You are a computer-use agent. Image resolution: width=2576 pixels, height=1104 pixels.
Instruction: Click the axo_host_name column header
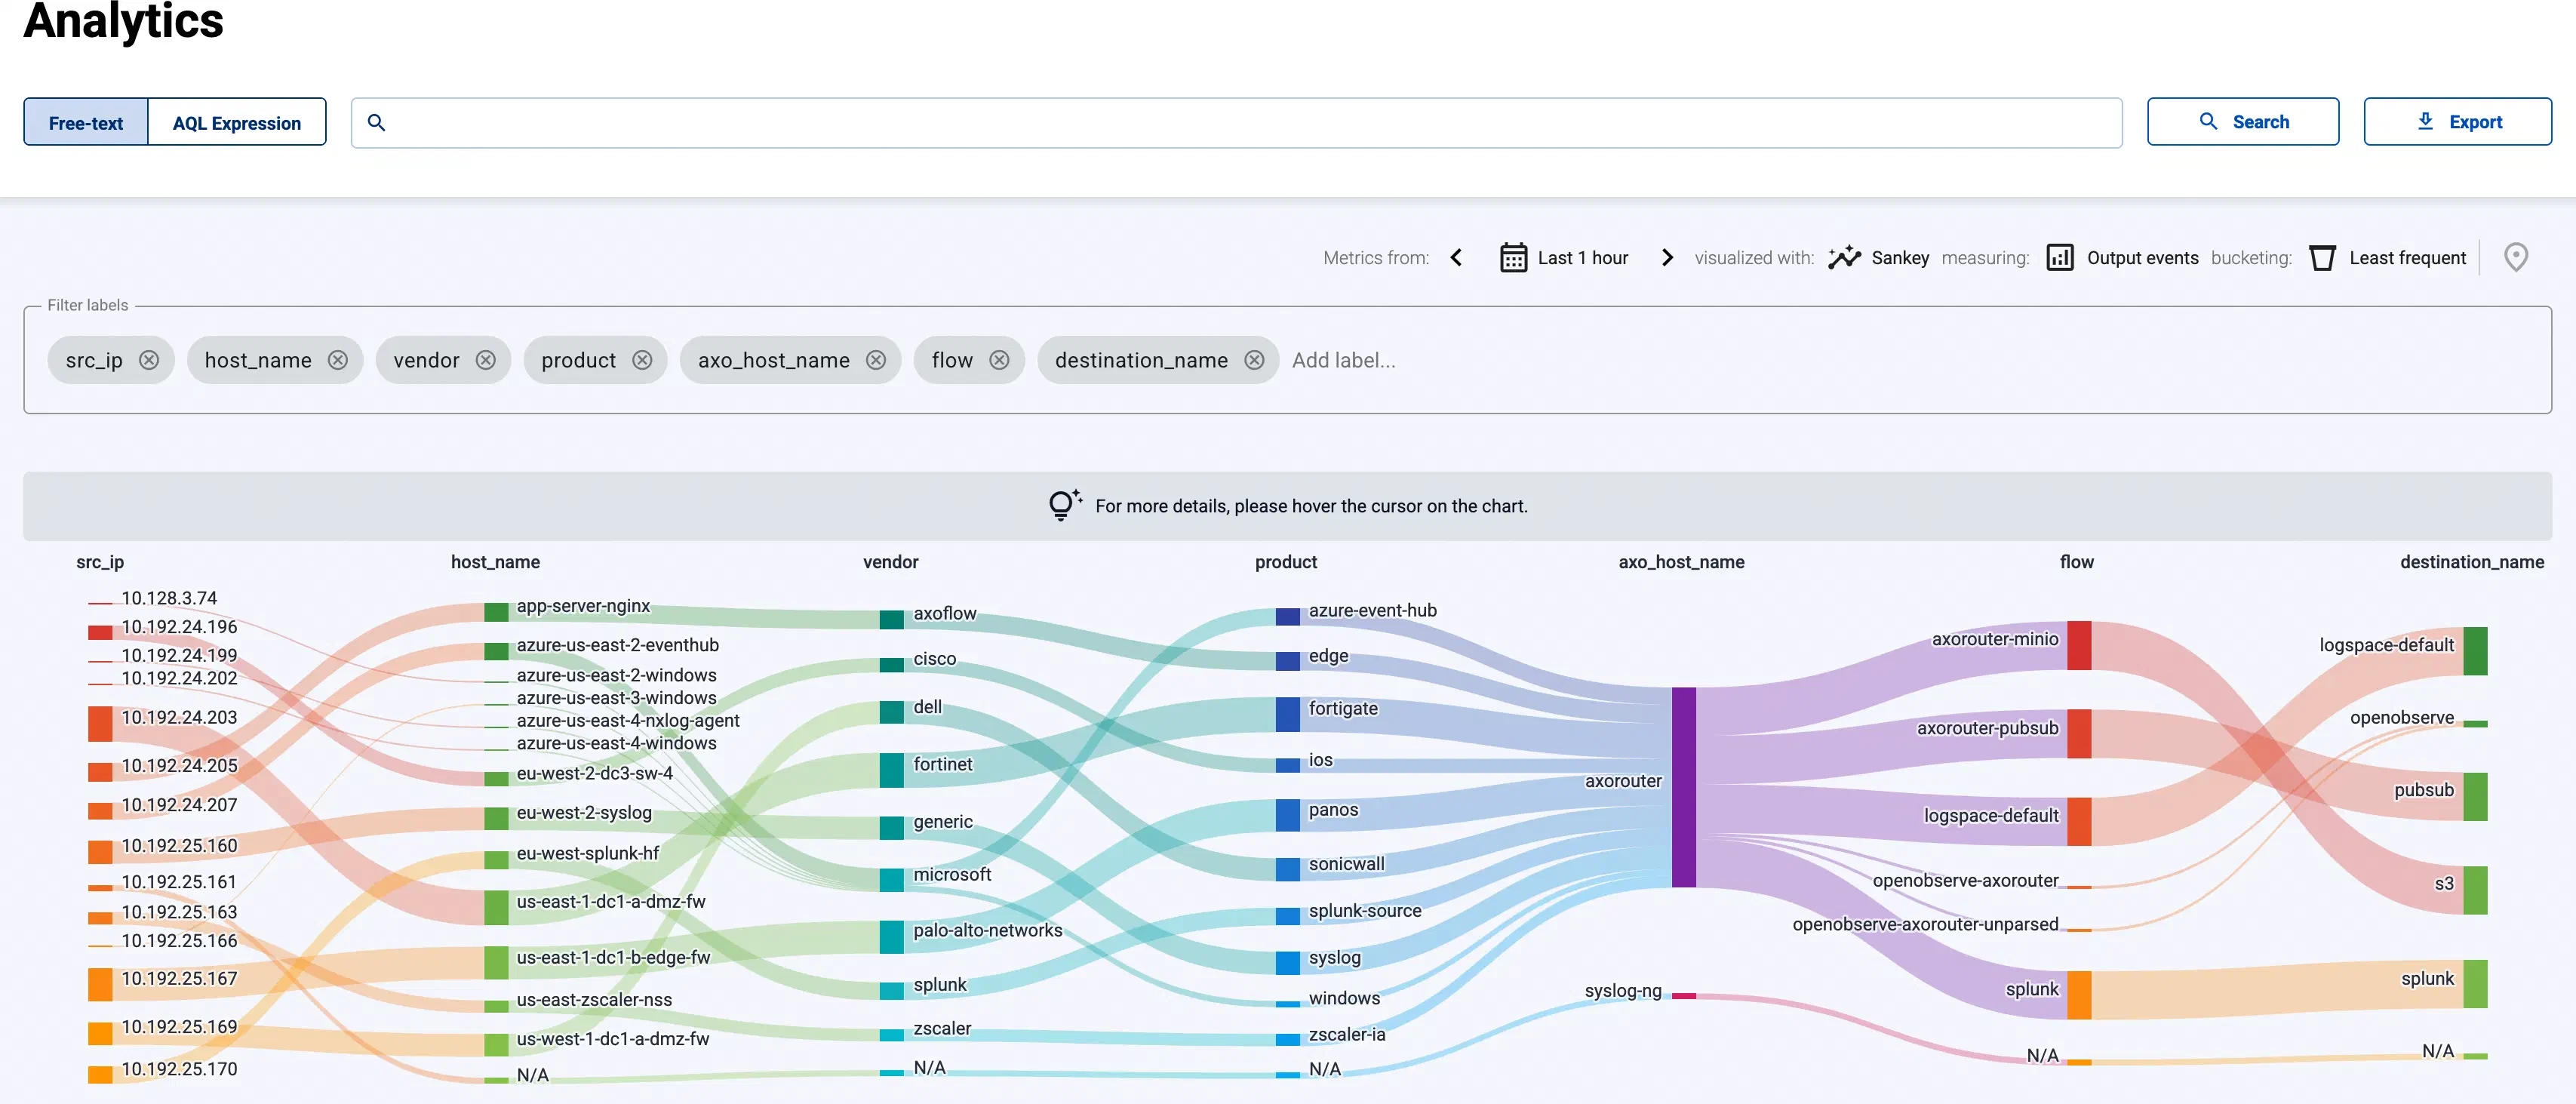(x=1681, y=562)
